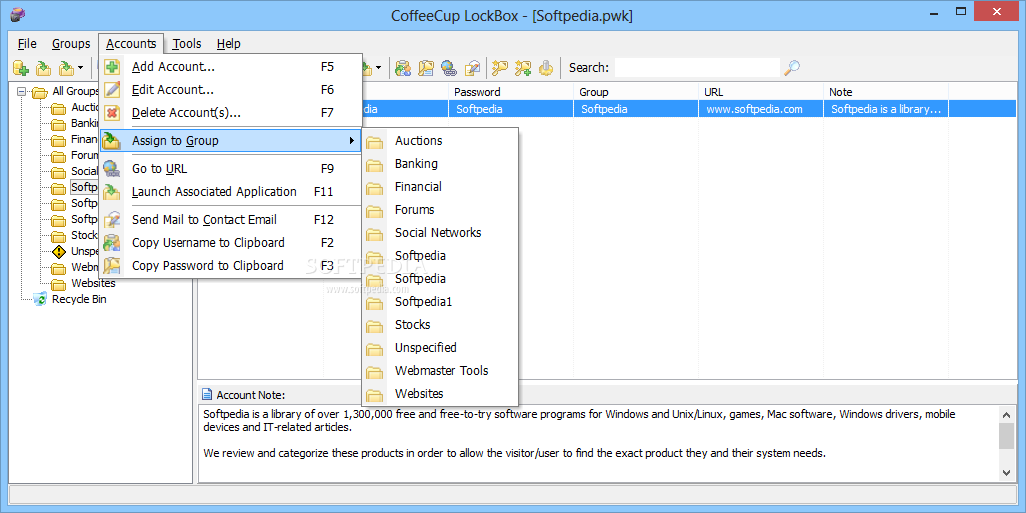Select Websites folder in the tree
Image resolution: width=1026 pixels, height=513 pixels.
coord(94,283)
